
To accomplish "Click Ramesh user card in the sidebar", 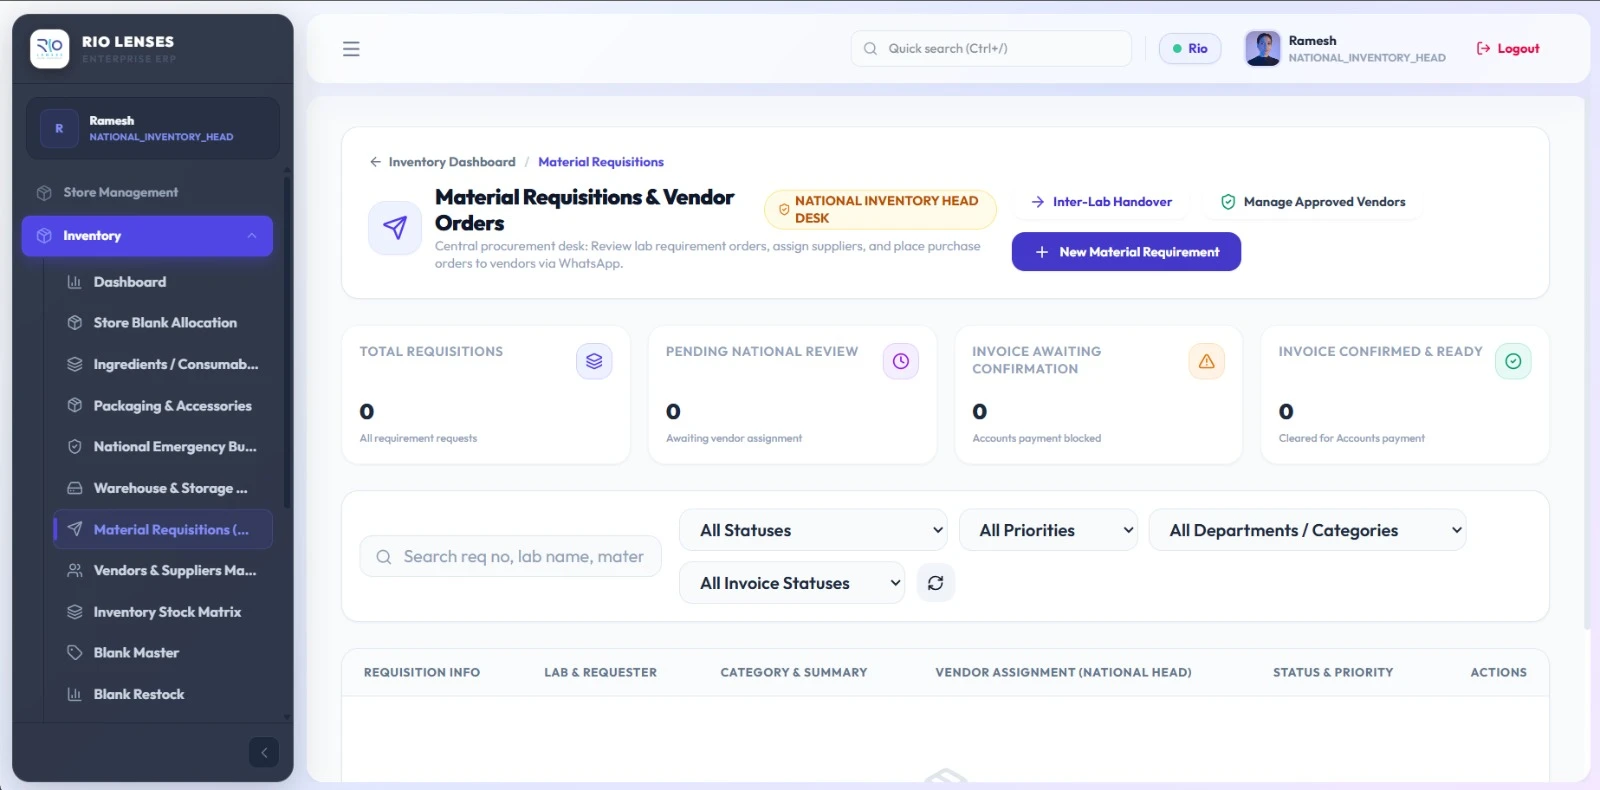I will (152, 128).
